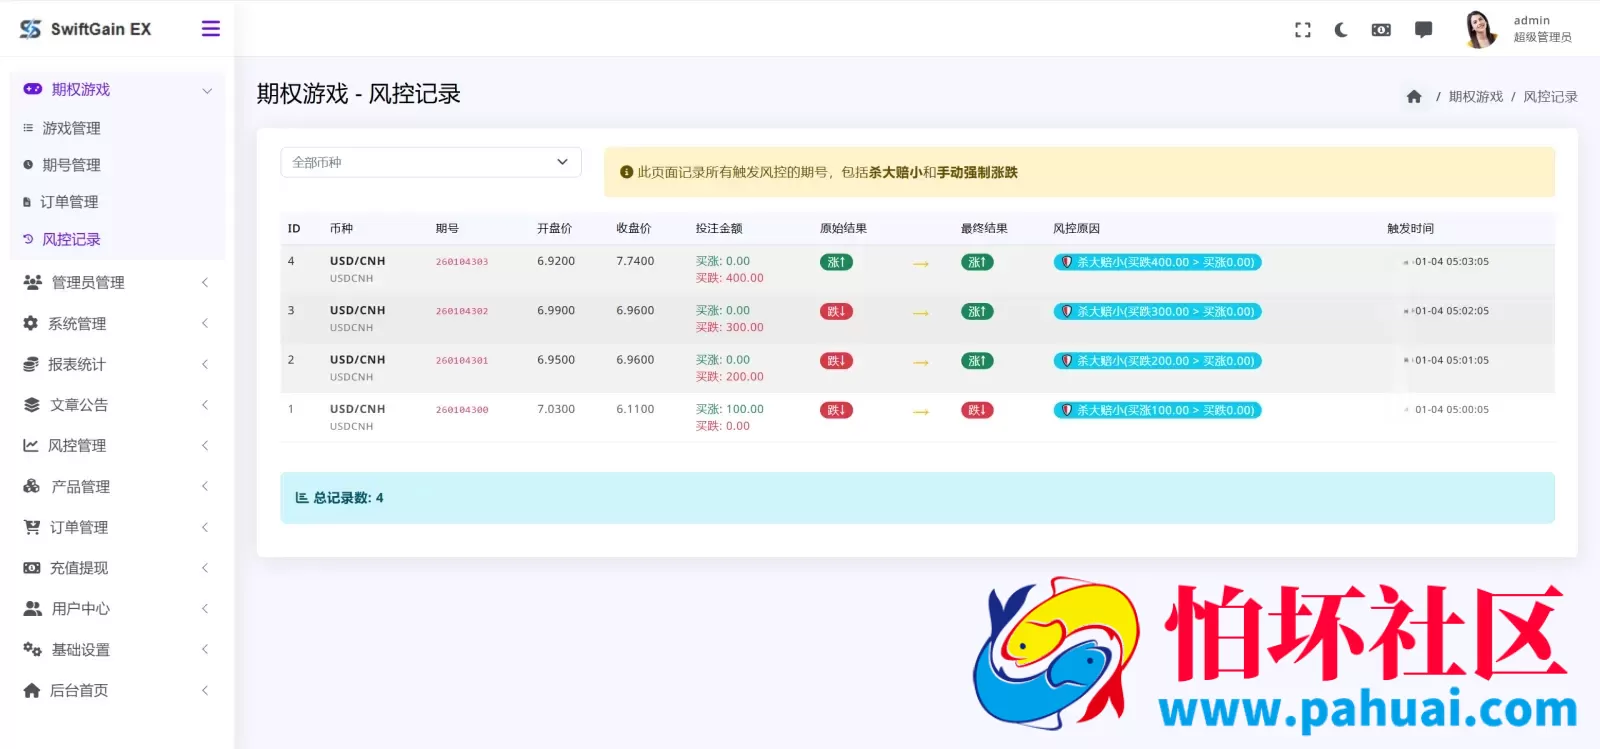Expand 文章公告 menu chevron

pos(205,405)
